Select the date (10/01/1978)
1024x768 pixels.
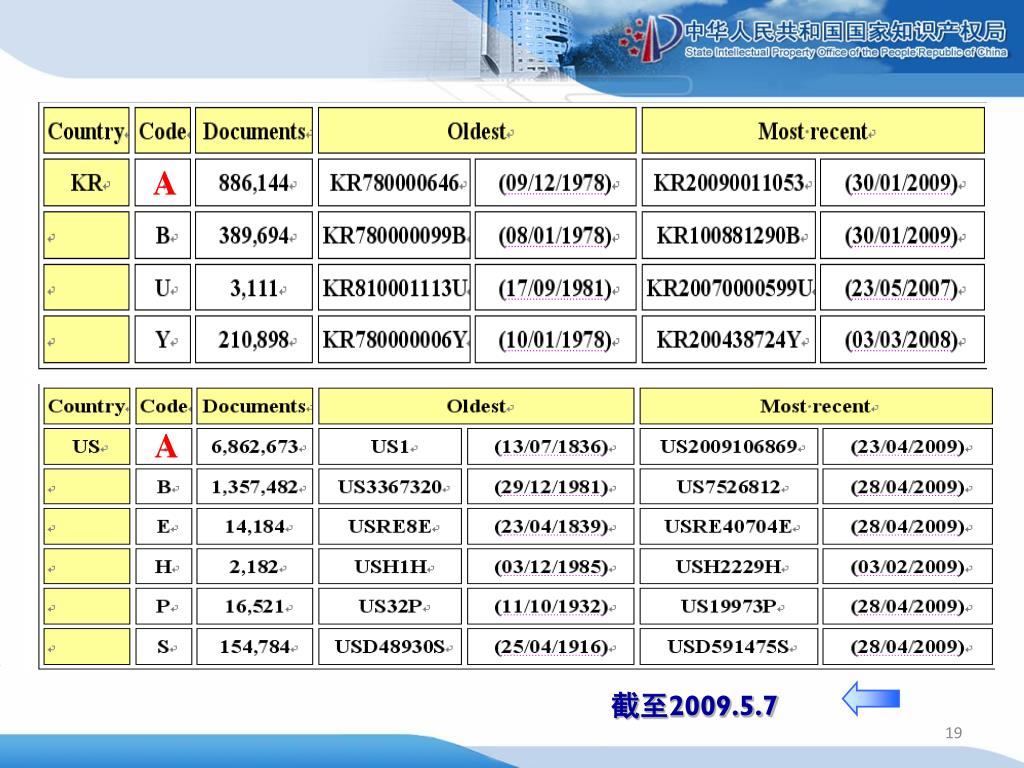[x=555, y=340]
